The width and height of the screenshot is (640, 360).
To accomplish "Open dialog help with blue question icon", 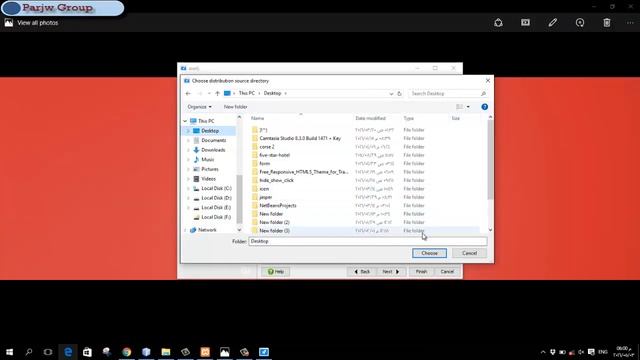I will click(x=484, y=107).
